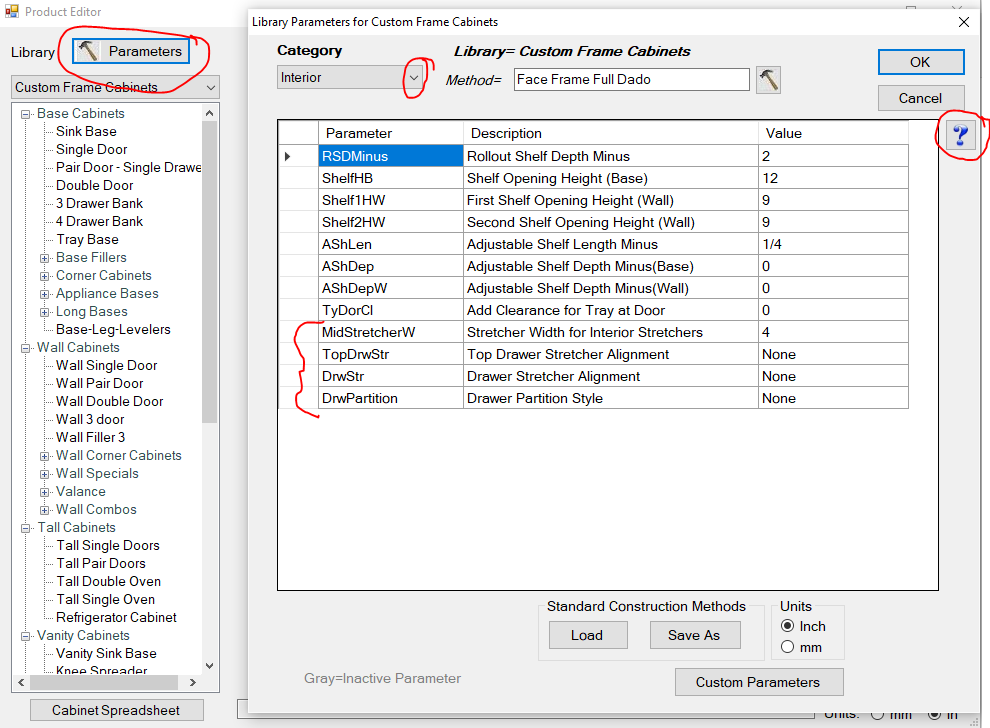Click the Library Parameters hammer button
The image size is (990, 728).
point(131,51)
